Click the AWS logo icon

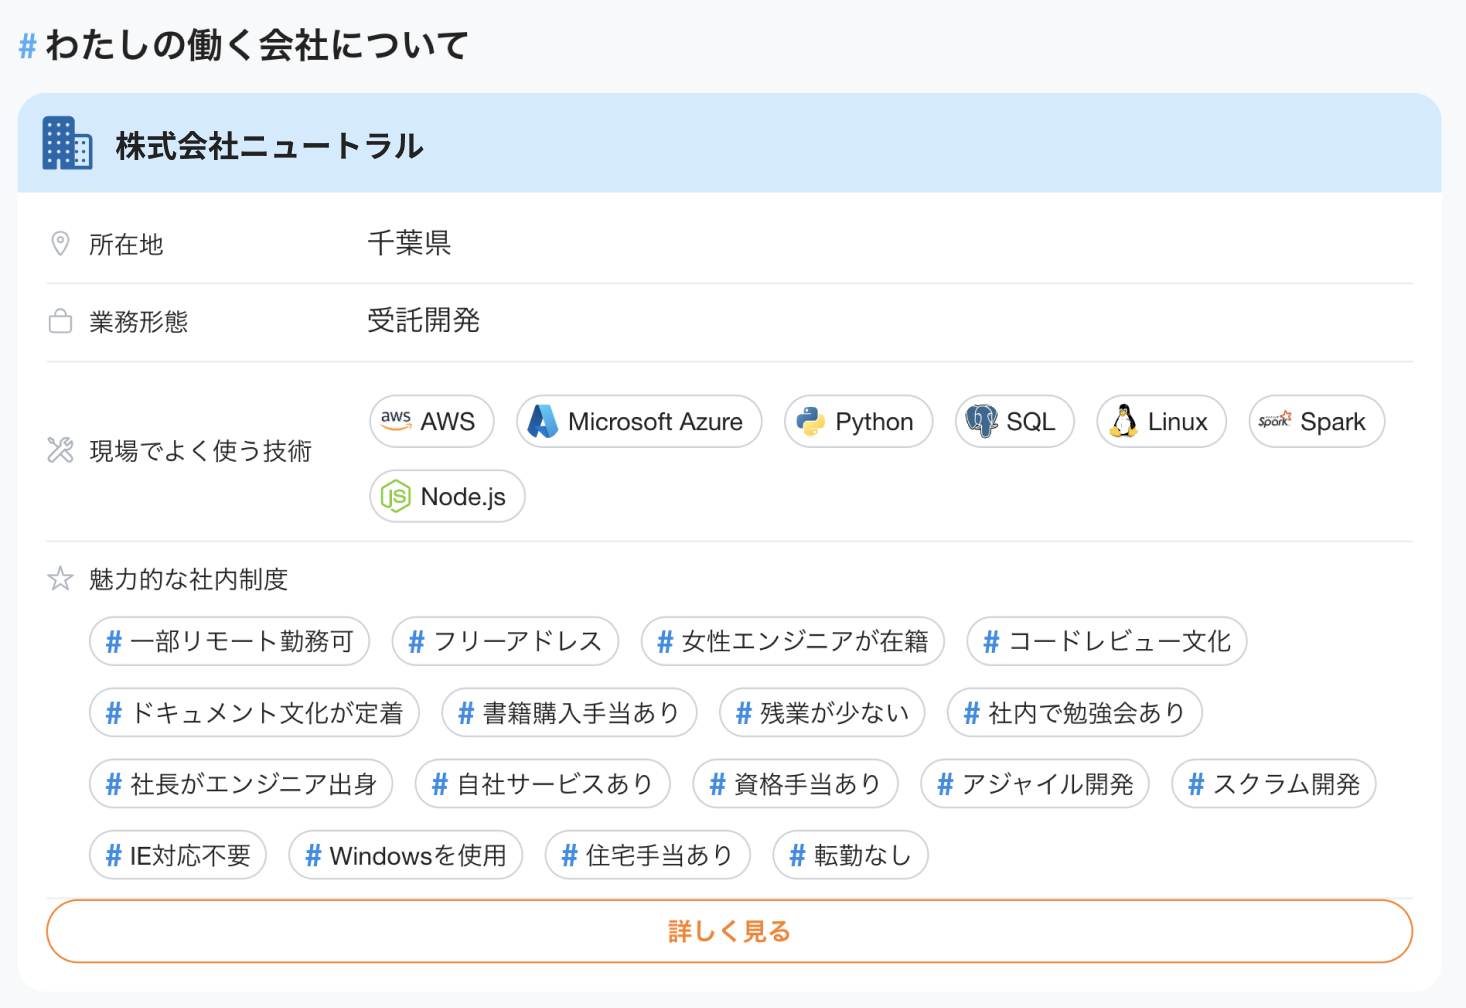396,421
